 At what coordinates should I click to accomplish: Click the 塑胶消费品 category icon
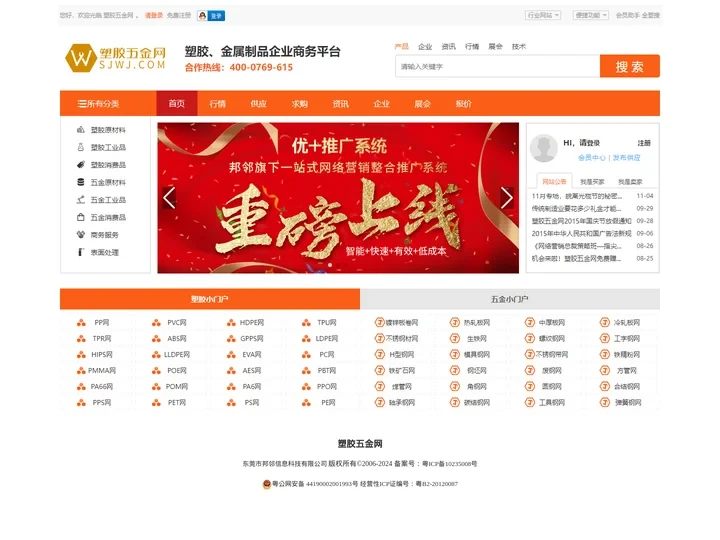81,165
